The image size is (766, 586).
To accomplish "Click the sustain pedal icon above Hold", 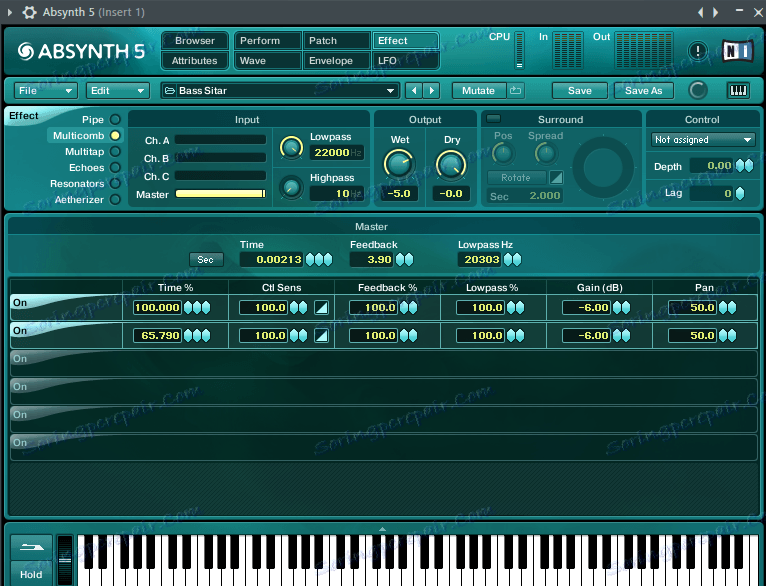I will (x=31, y=547).
